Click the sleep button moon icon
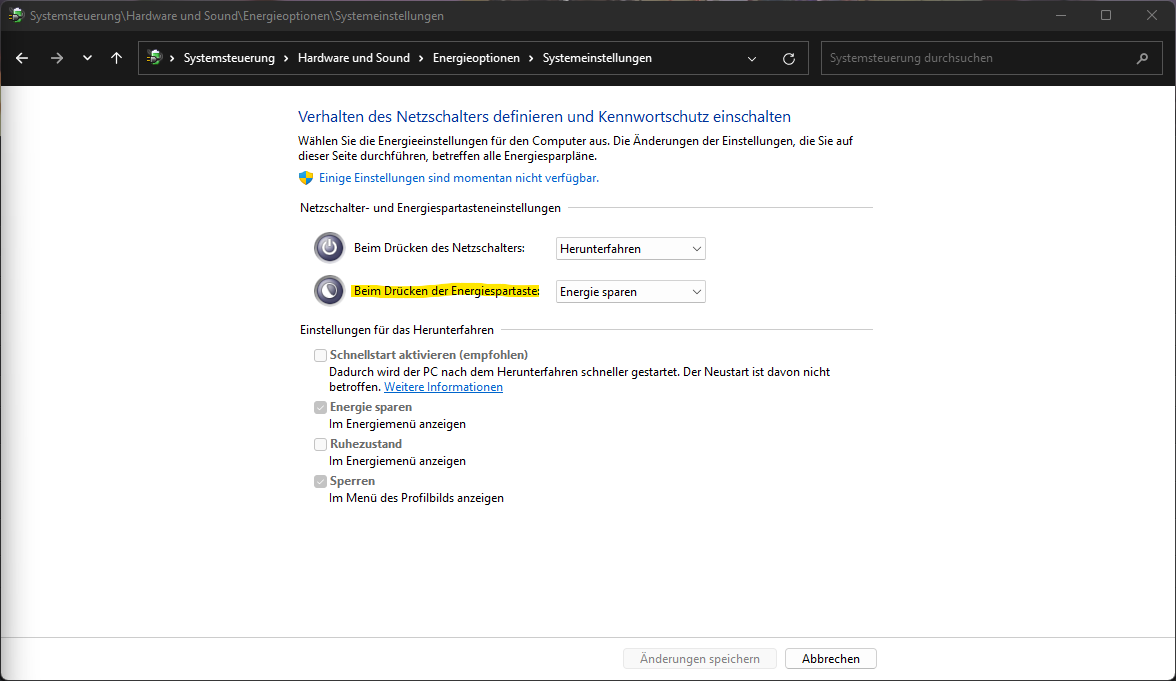 [x=329, y=291]
